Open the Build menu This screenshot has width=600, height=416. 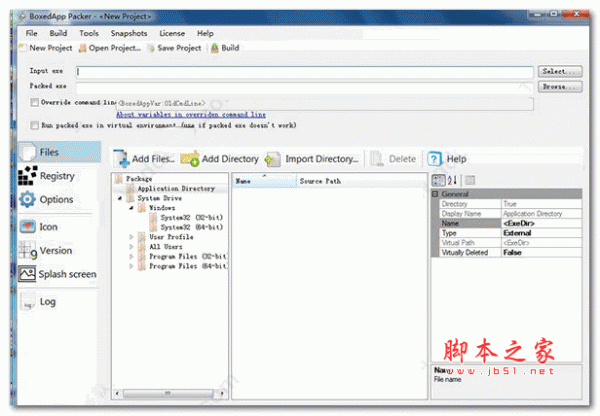coord(58,33)
